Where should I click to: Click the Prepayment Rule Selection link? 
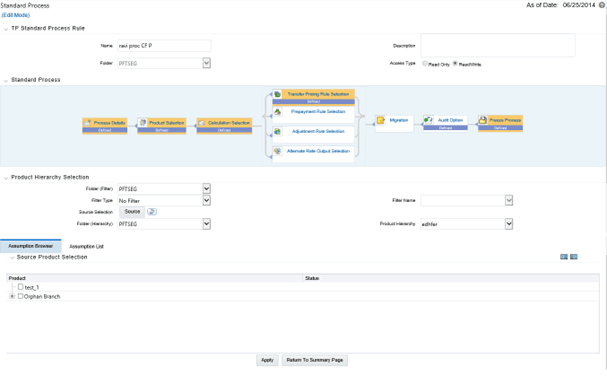click(x=318, y=112)
